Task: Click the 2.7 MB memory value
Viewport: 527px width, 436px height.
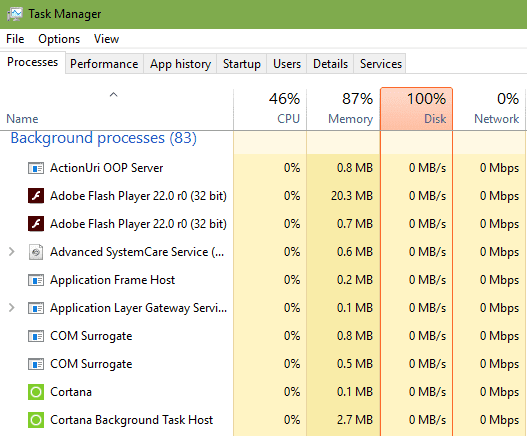Action: pyautogui.click(x=355, y=420)
